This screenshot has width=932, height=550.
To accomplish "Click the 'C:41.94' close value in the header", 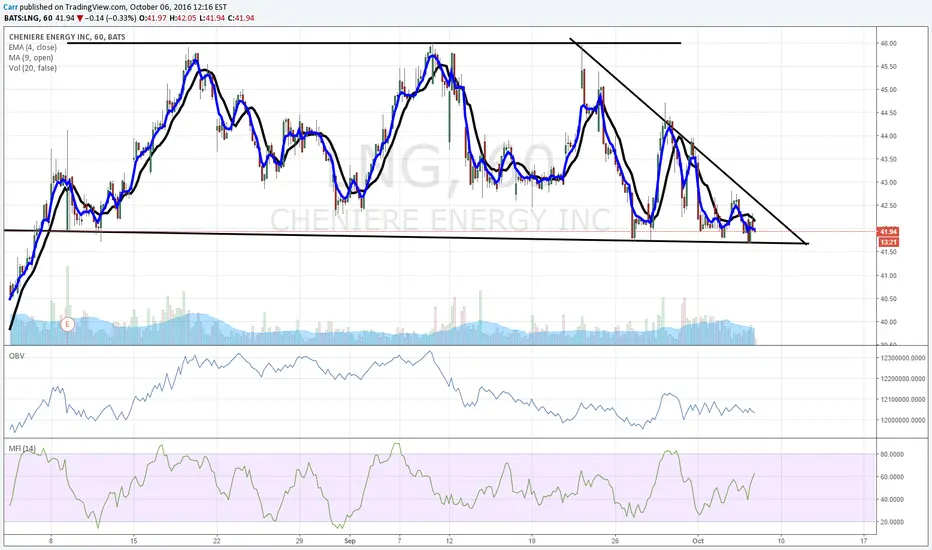I will pos(241,18).
